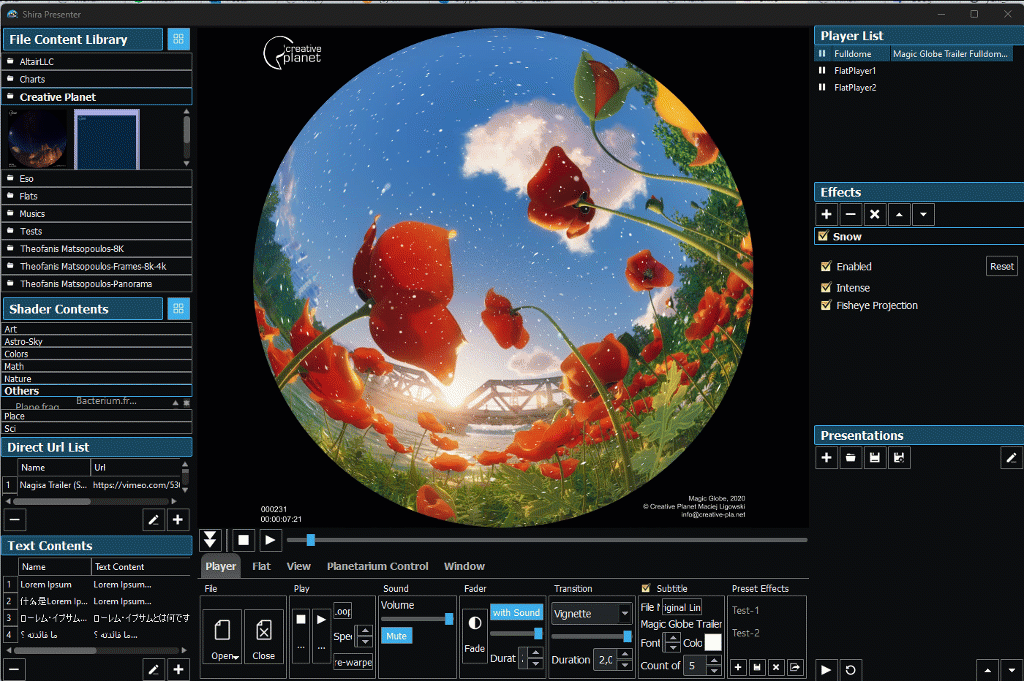Toggle the Snow effect checkbox
The width and height of the screenshot is (1024, 681).
[824, 236]
